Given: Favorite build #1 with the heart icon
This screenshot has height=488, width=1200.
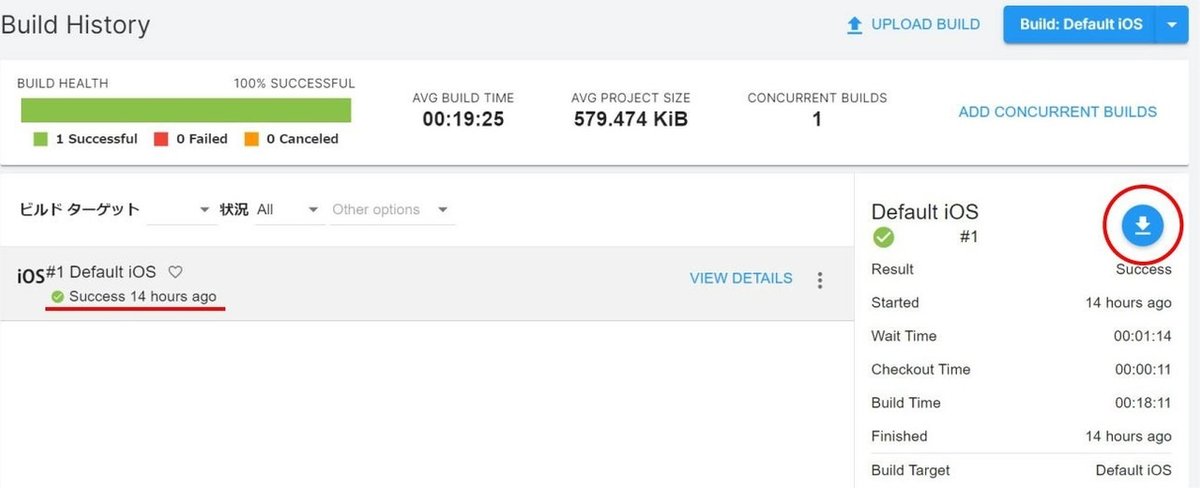Looking at the screenshot, I should [175, 272].
